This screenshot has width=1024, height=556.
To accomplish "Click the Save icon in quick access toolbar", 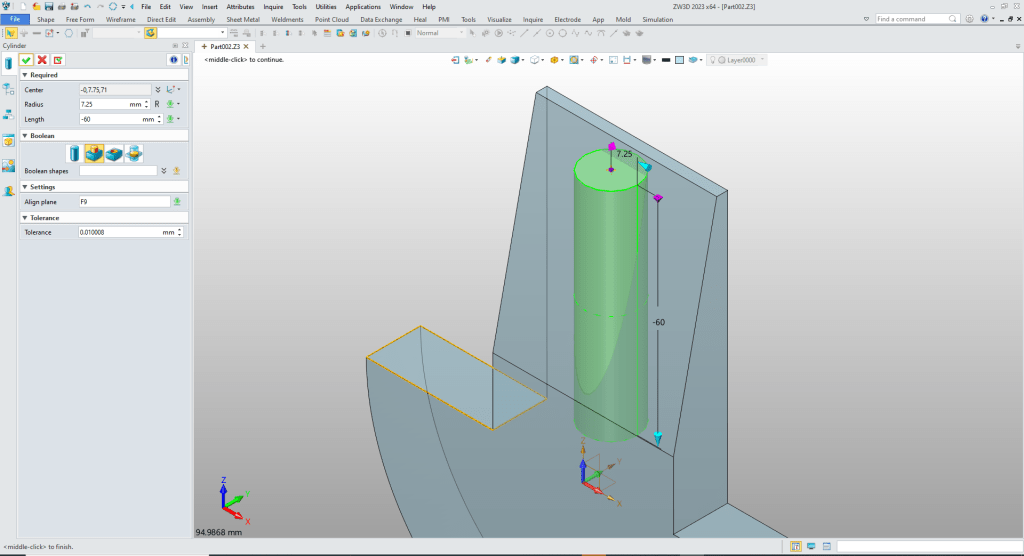I will point(49,7).
